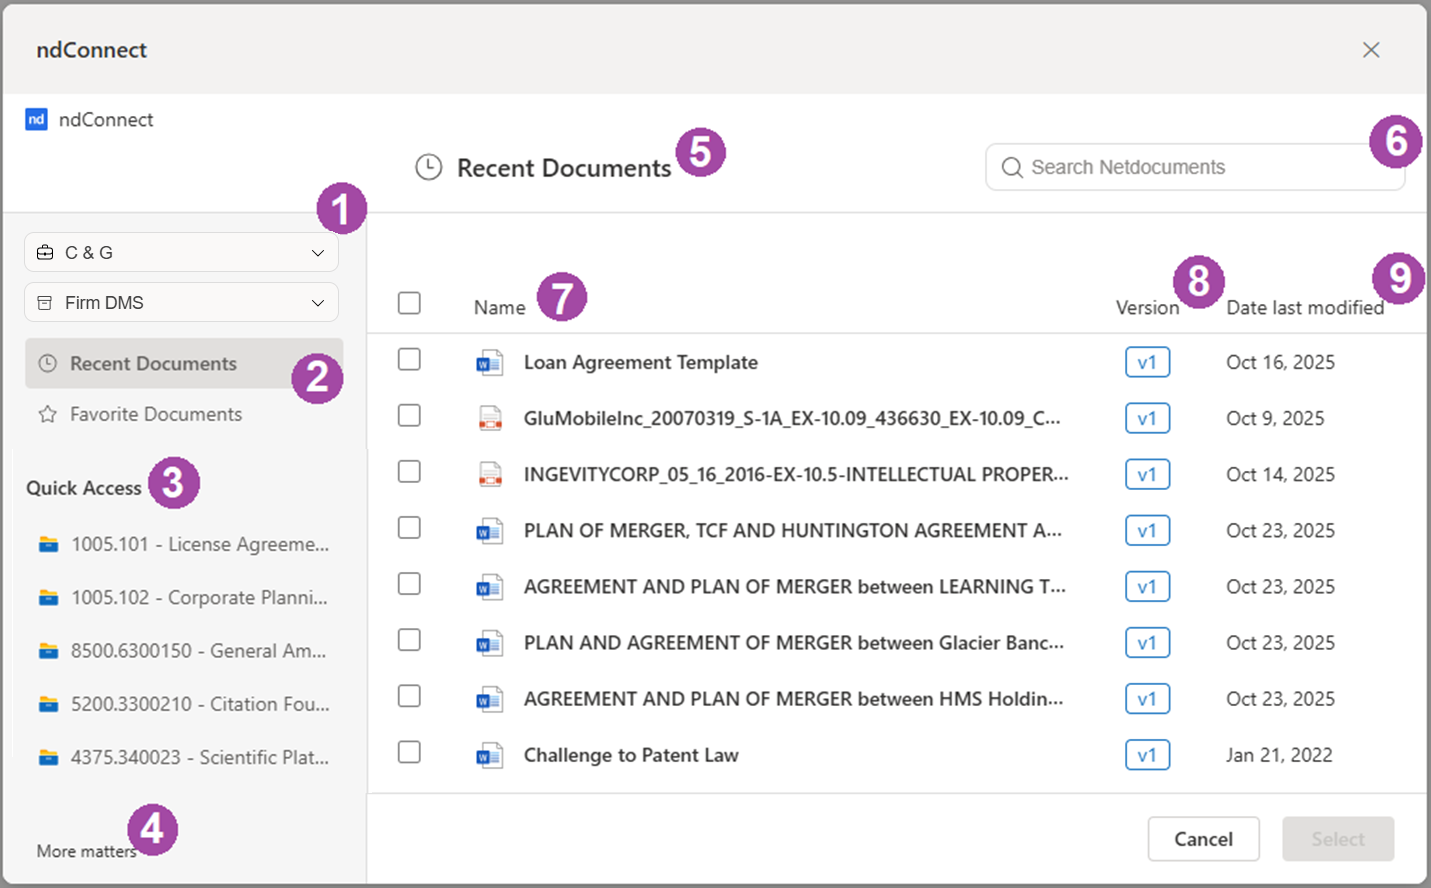Click the cabinet icon in the Firm DMS selector
Screen dimensions: 1431x888
coord(45,302)
